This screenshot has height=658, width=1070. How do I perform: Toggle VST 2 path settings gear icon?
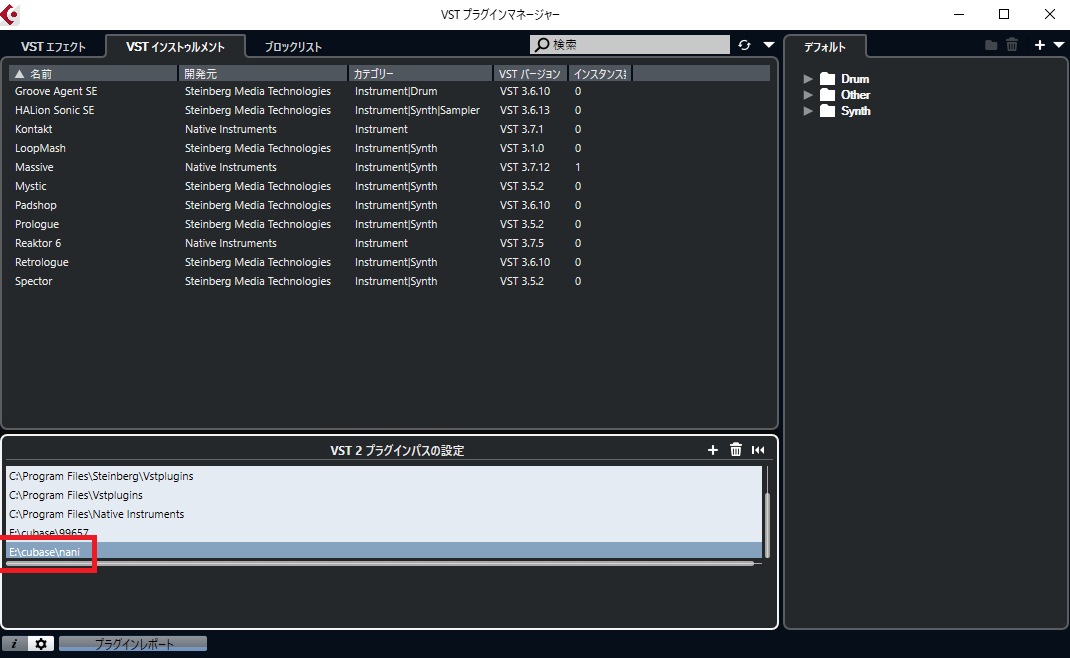click(41, 644)
